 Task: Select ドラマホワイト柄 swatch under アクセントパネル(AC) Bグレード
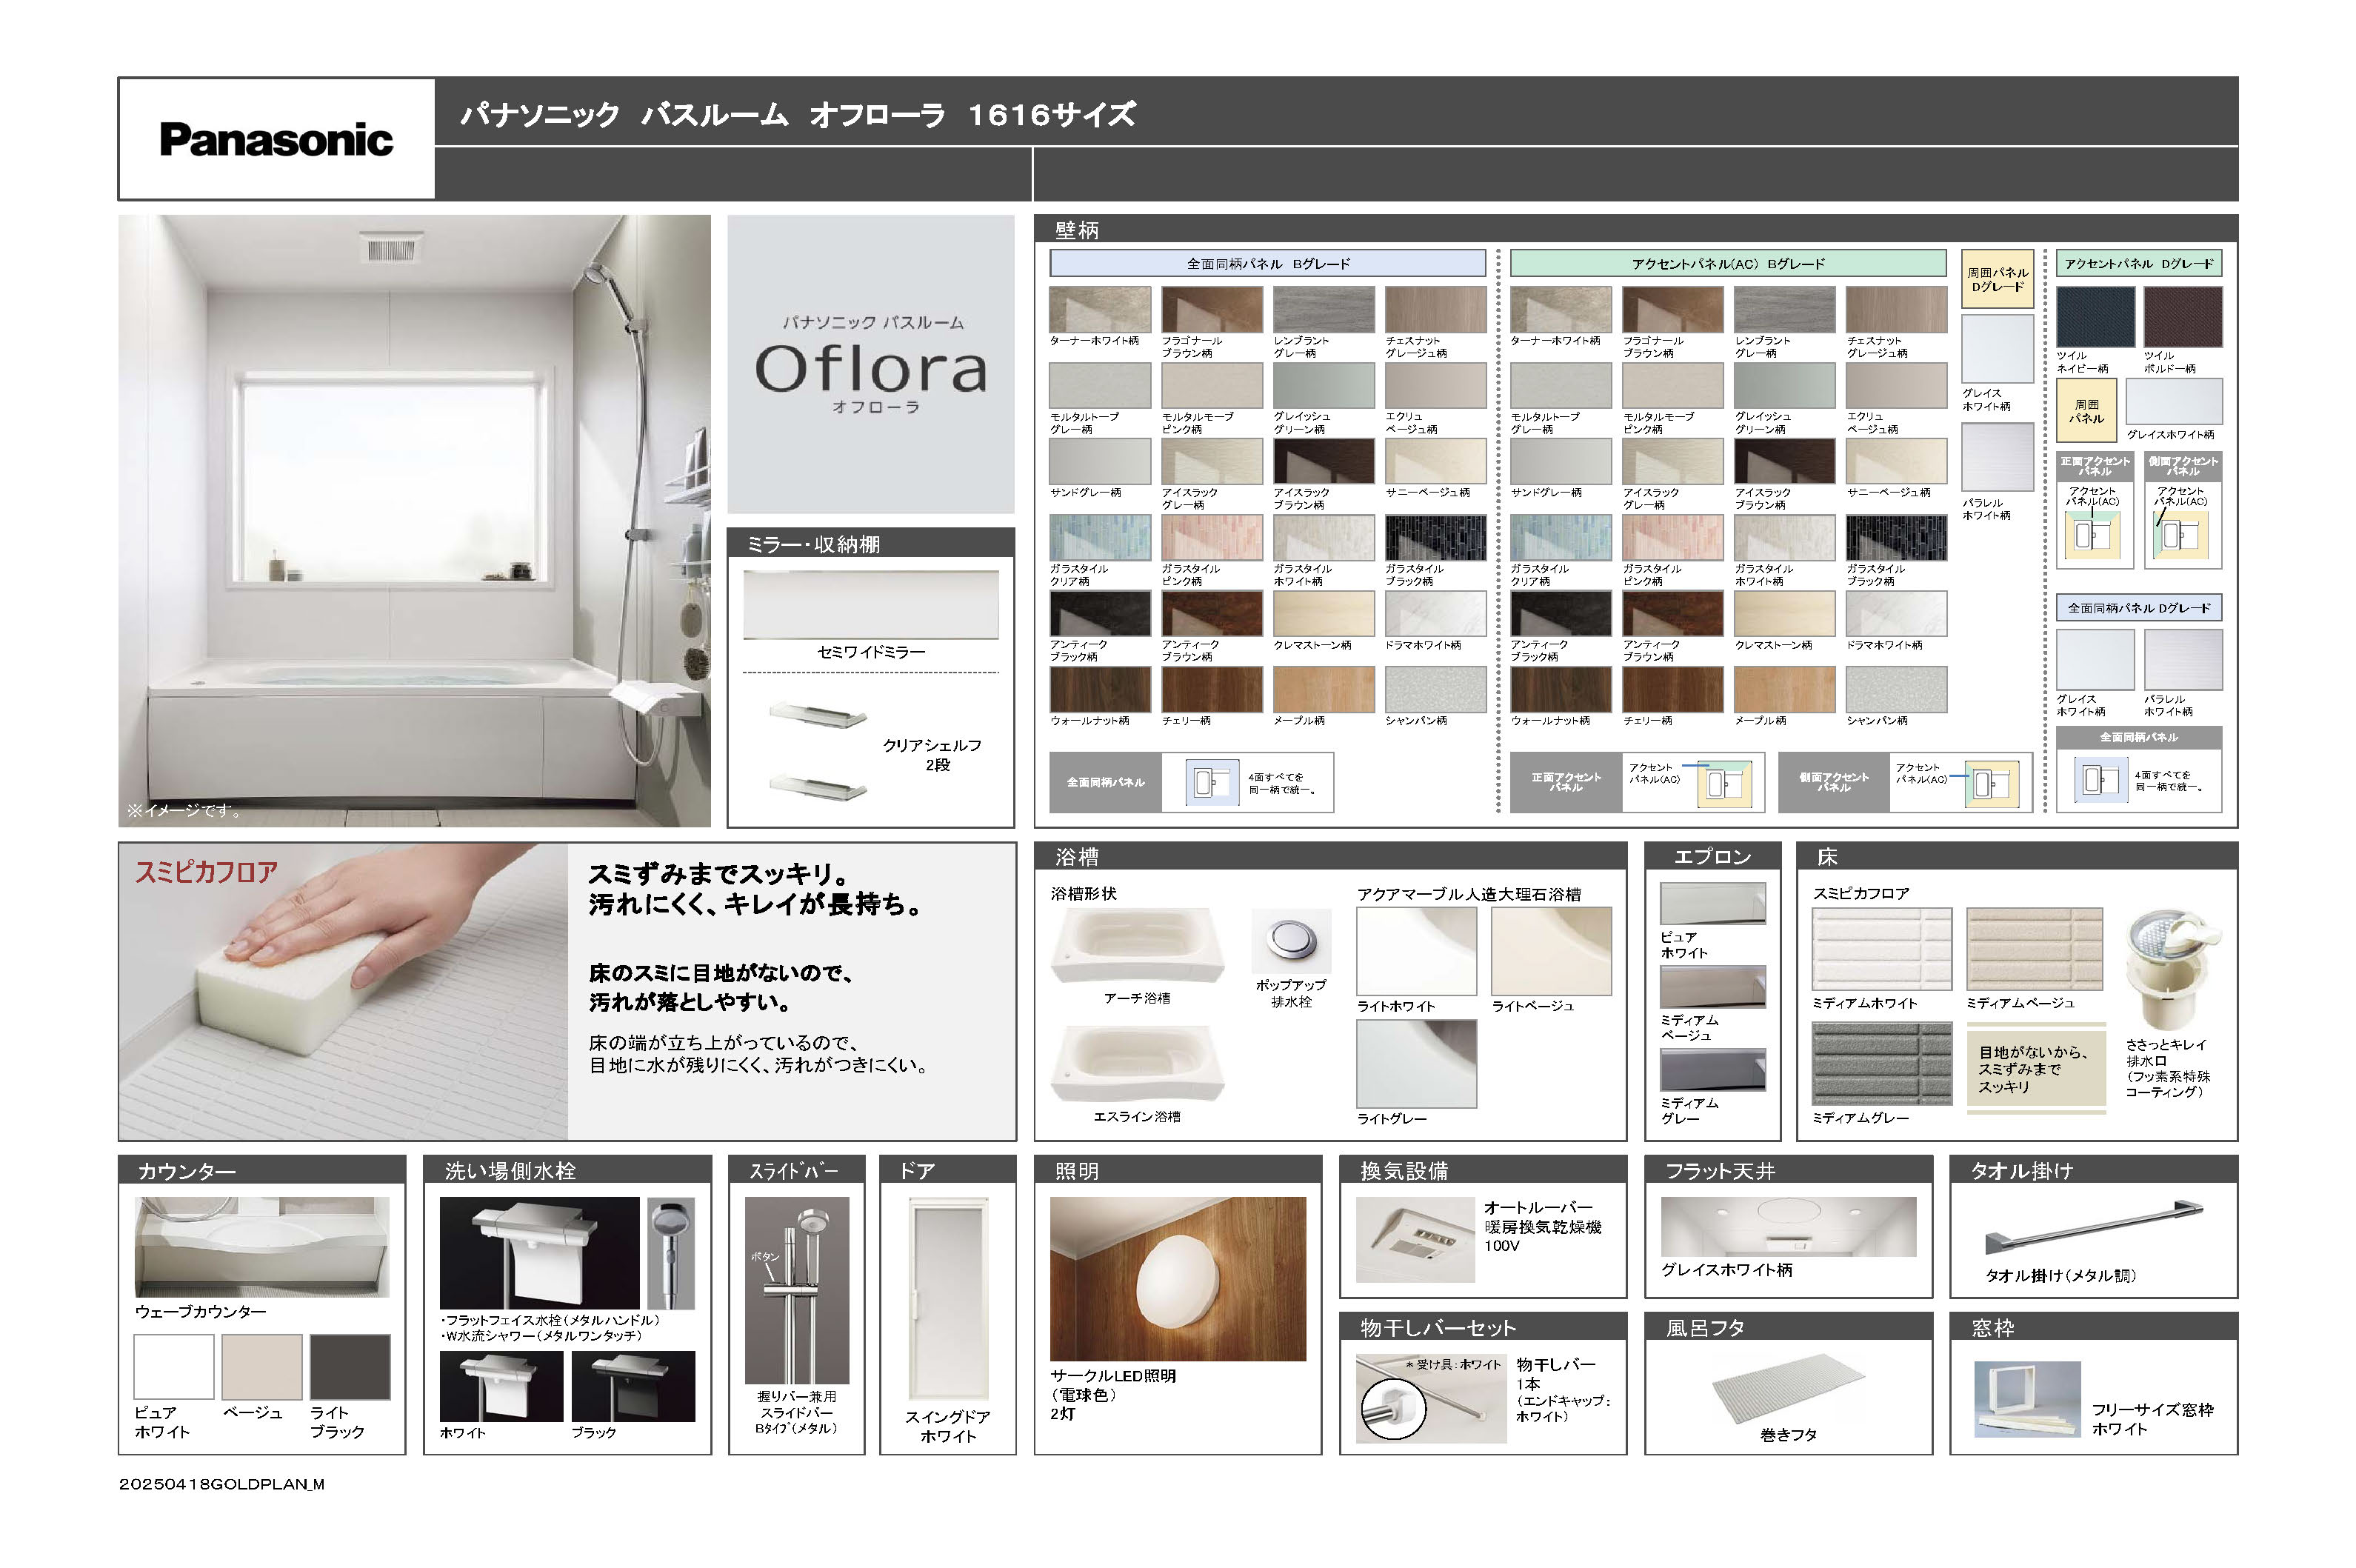(1896, 614)
